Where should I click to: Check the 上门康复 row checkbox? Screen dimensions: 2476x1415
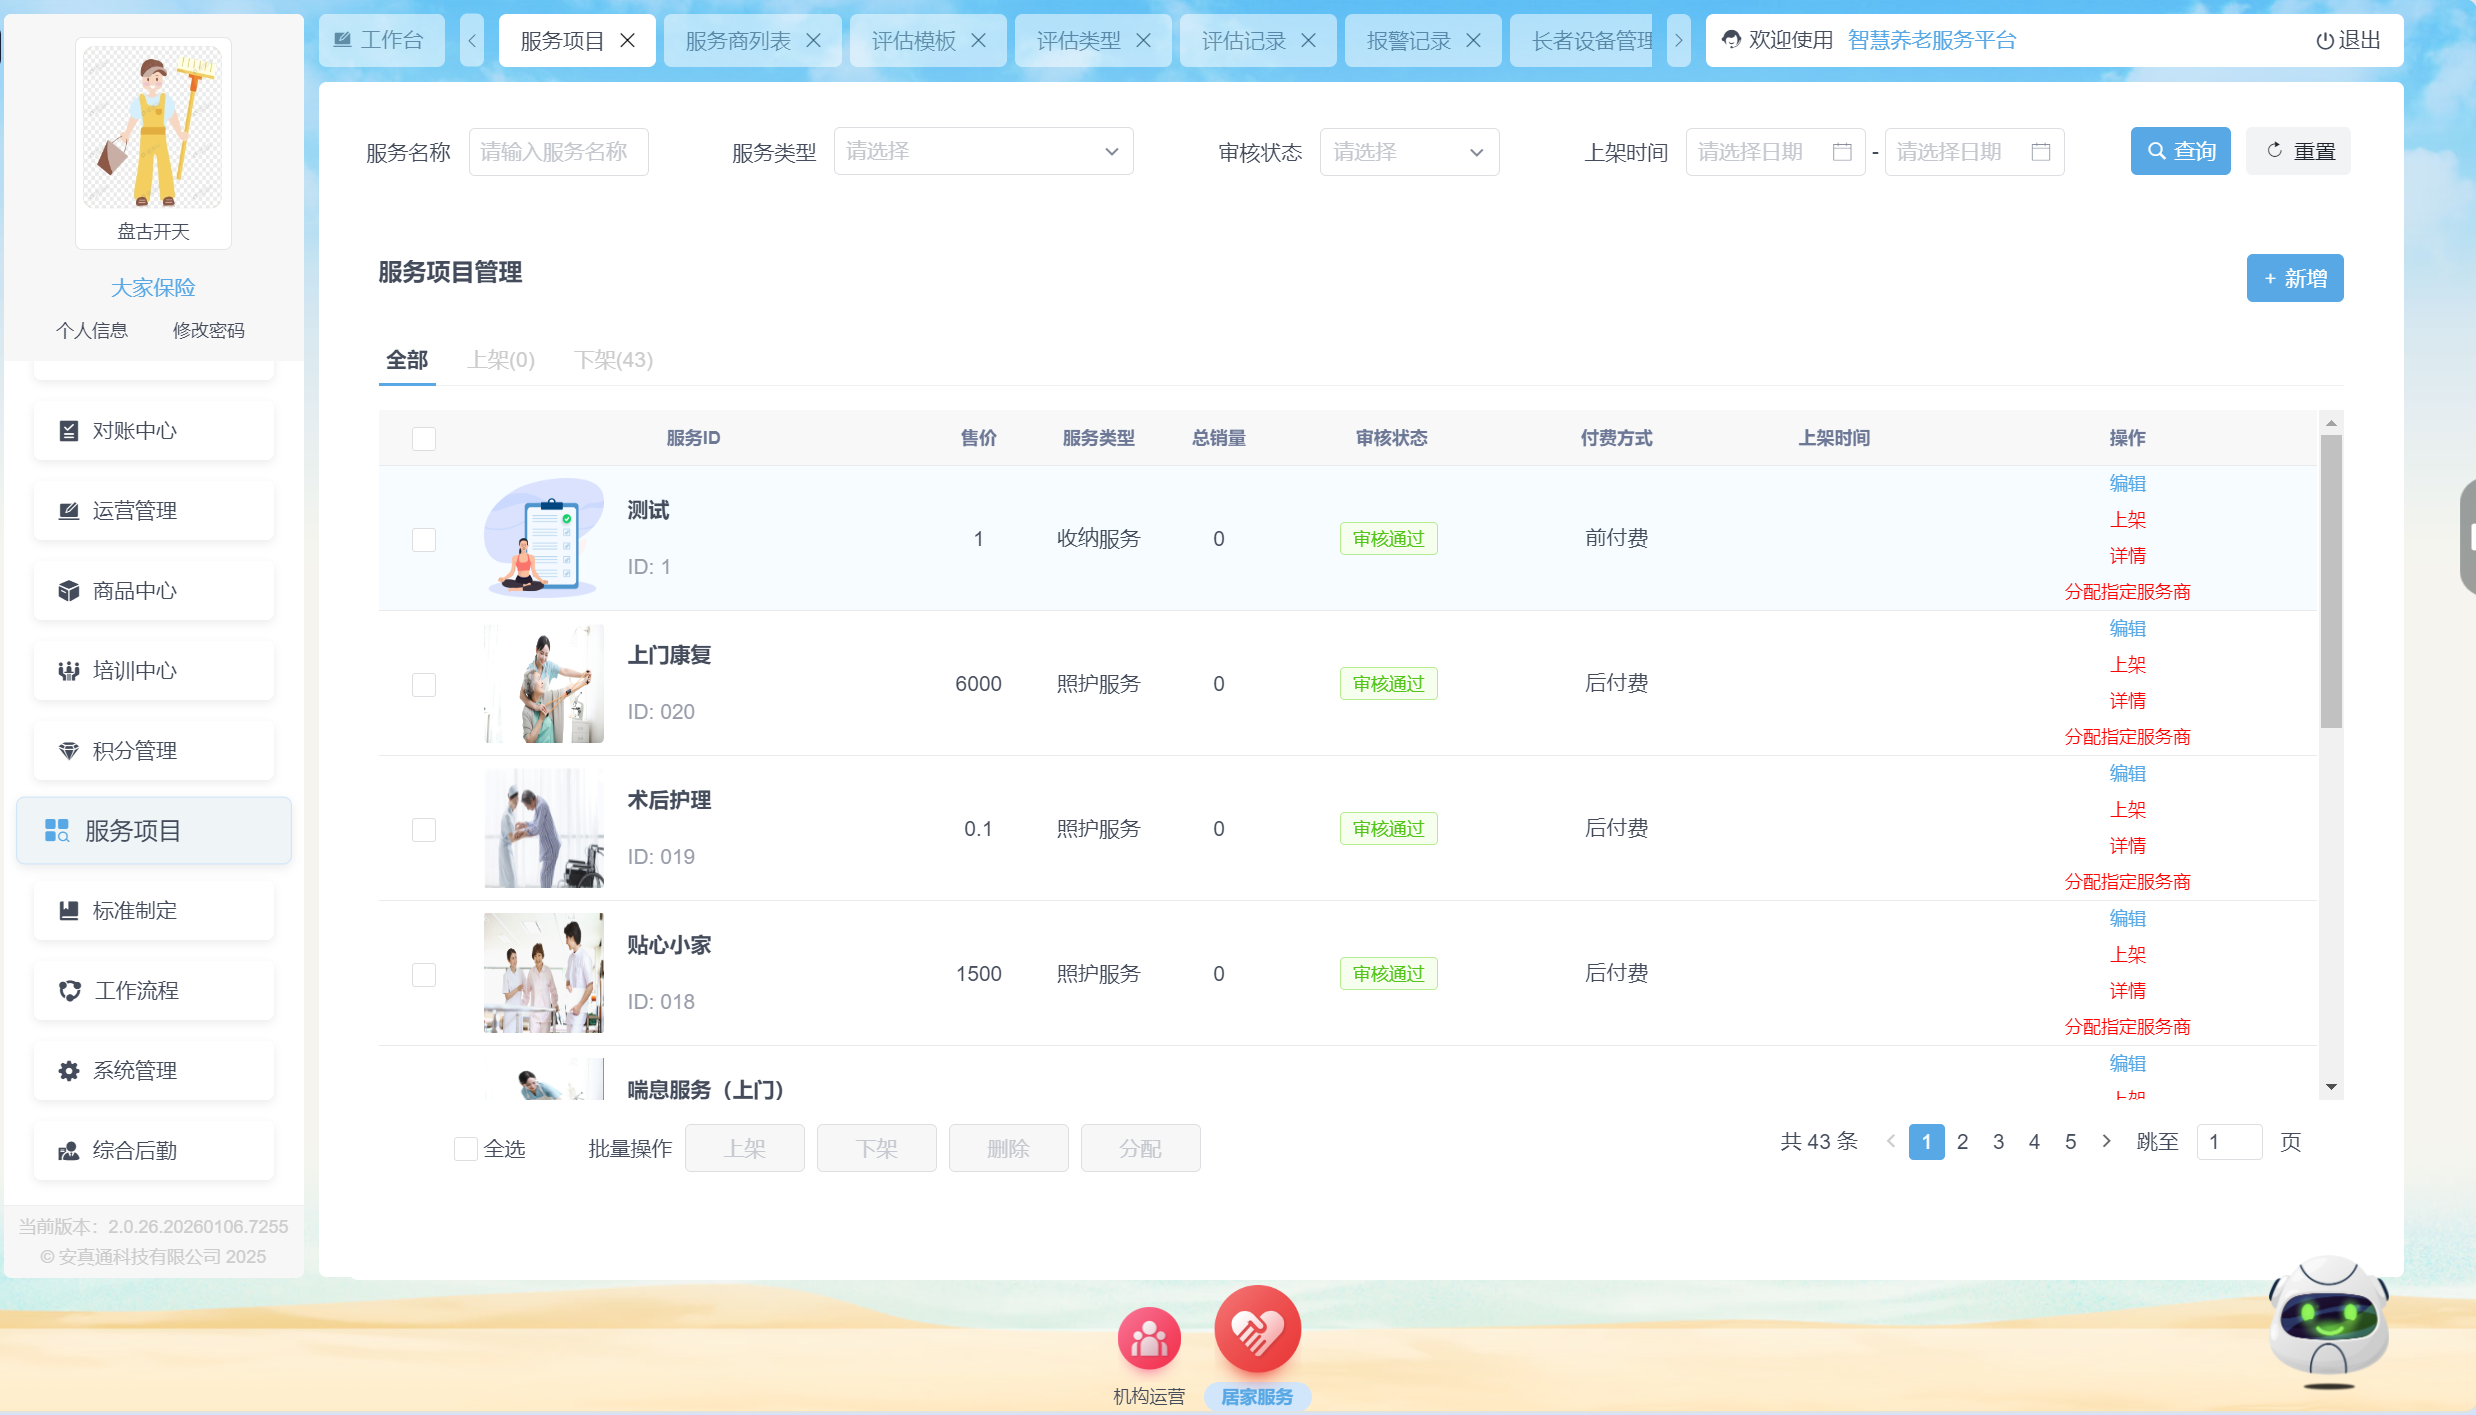[424, 685]
